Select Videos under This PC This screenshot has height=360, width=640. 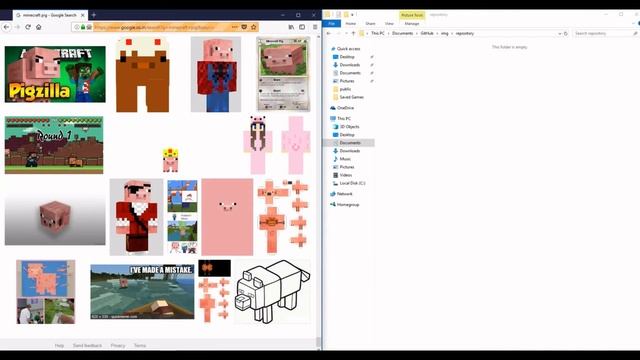click(x=345, y=175)
